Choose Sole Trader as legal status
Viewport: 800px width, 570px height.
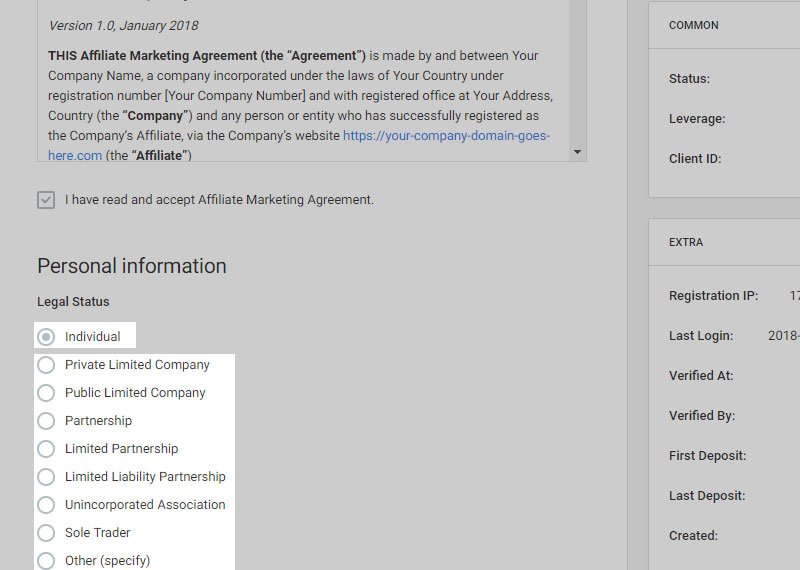coord(46,533)
